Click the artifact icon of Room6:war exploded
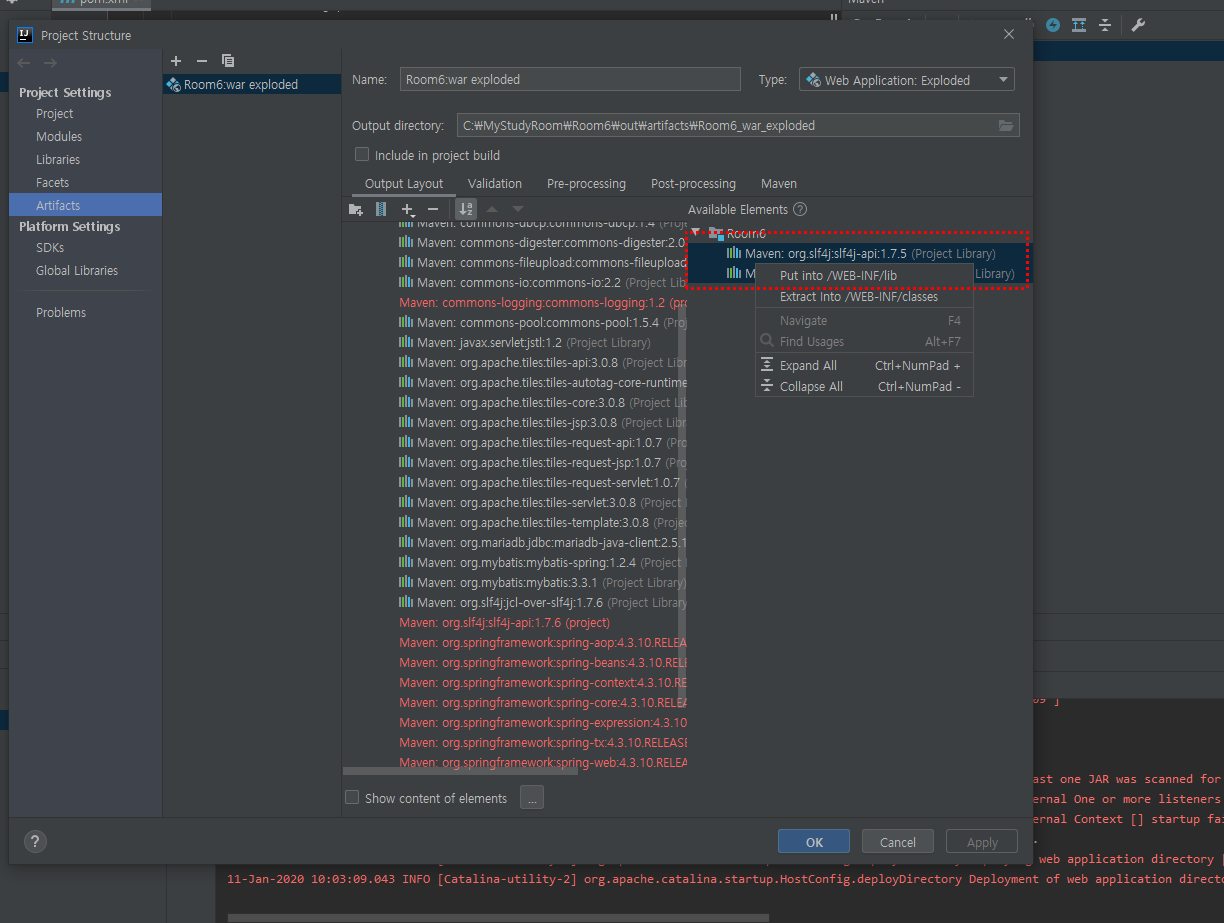The height and width of the screenshot is (923, 1224). [174, 84]
